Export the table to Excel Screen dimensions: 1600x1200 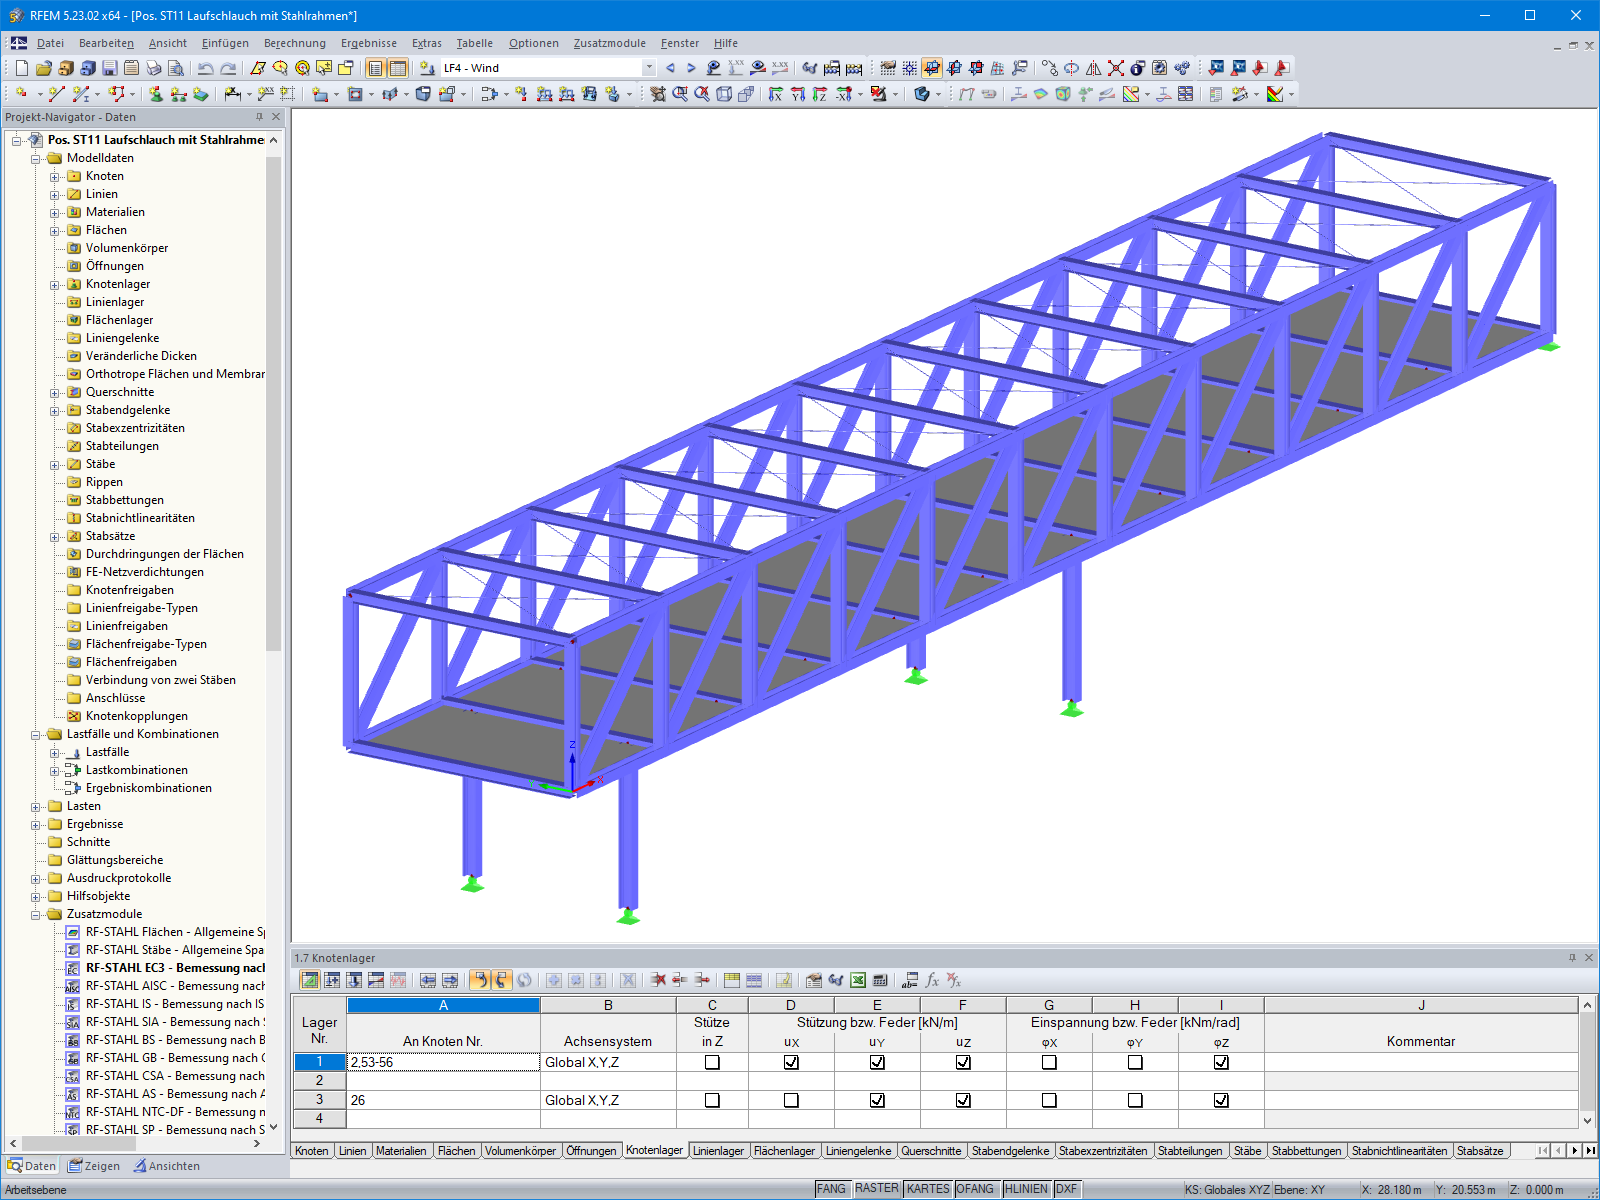pyautogui.click(x=857, y=981)
